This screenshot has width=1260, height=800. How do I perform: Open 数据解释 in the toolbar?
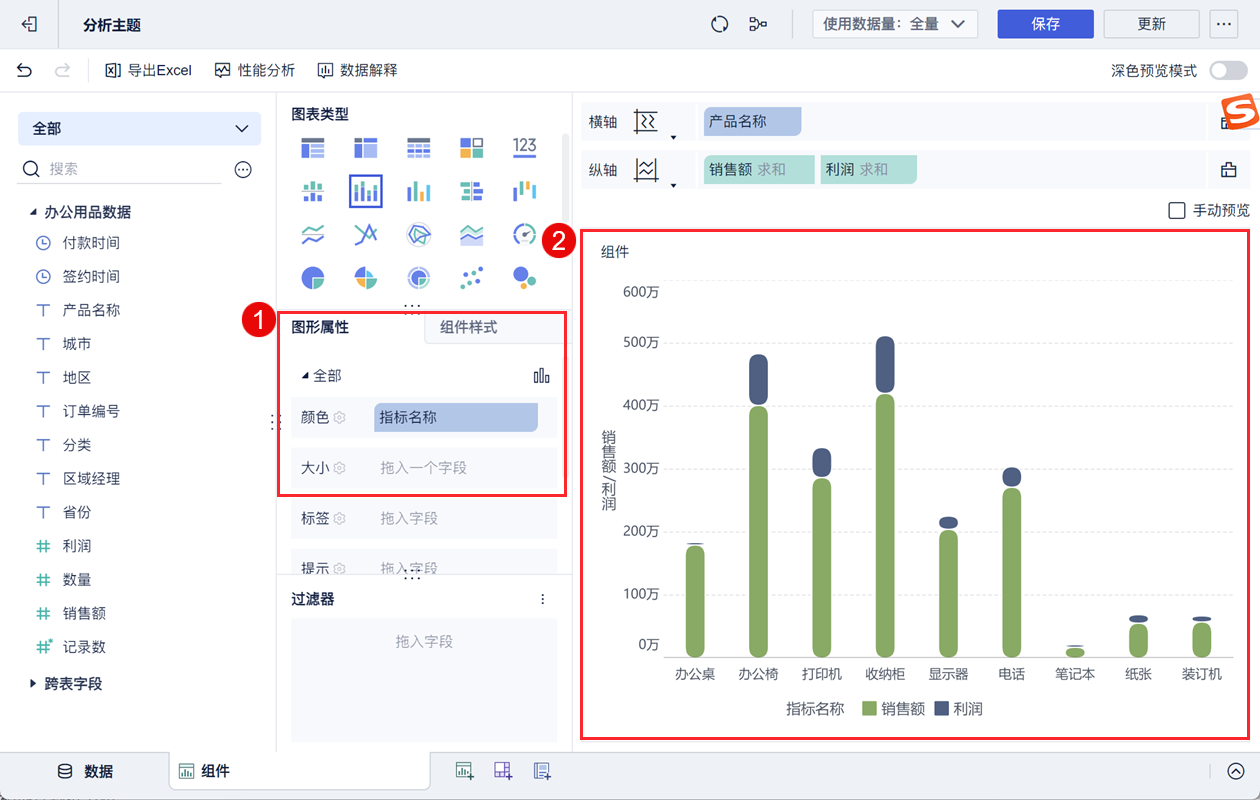358,70
